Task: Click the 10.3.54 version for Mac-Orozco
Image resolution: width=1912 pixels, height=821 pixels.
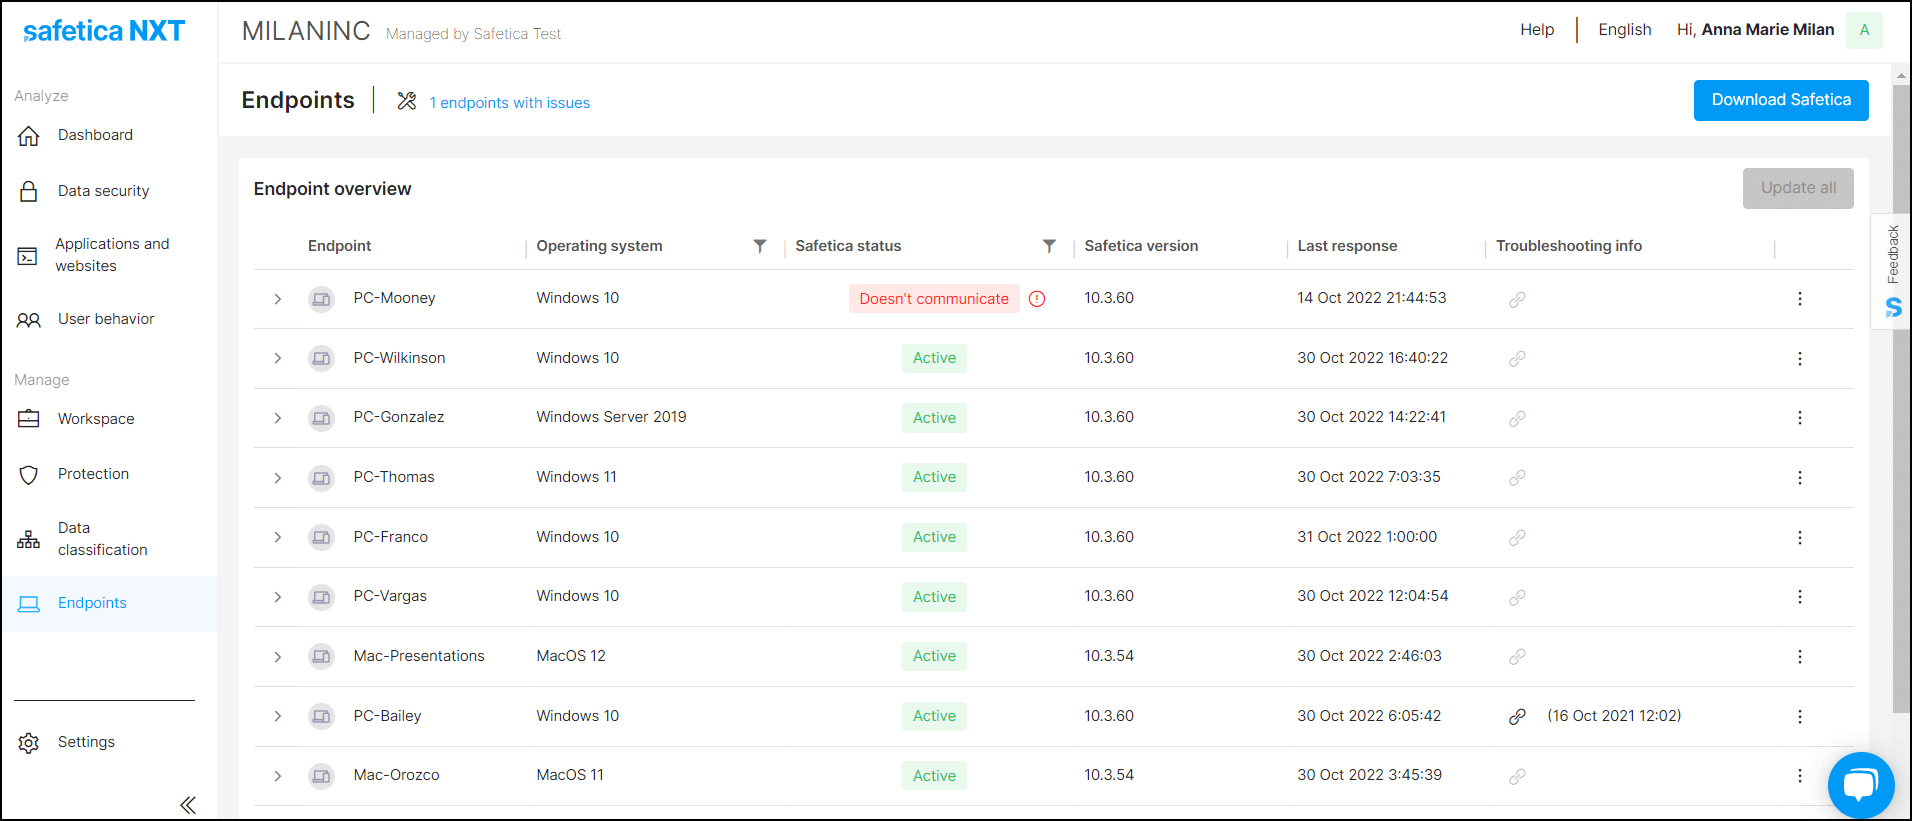Action: pos(1109,775)
